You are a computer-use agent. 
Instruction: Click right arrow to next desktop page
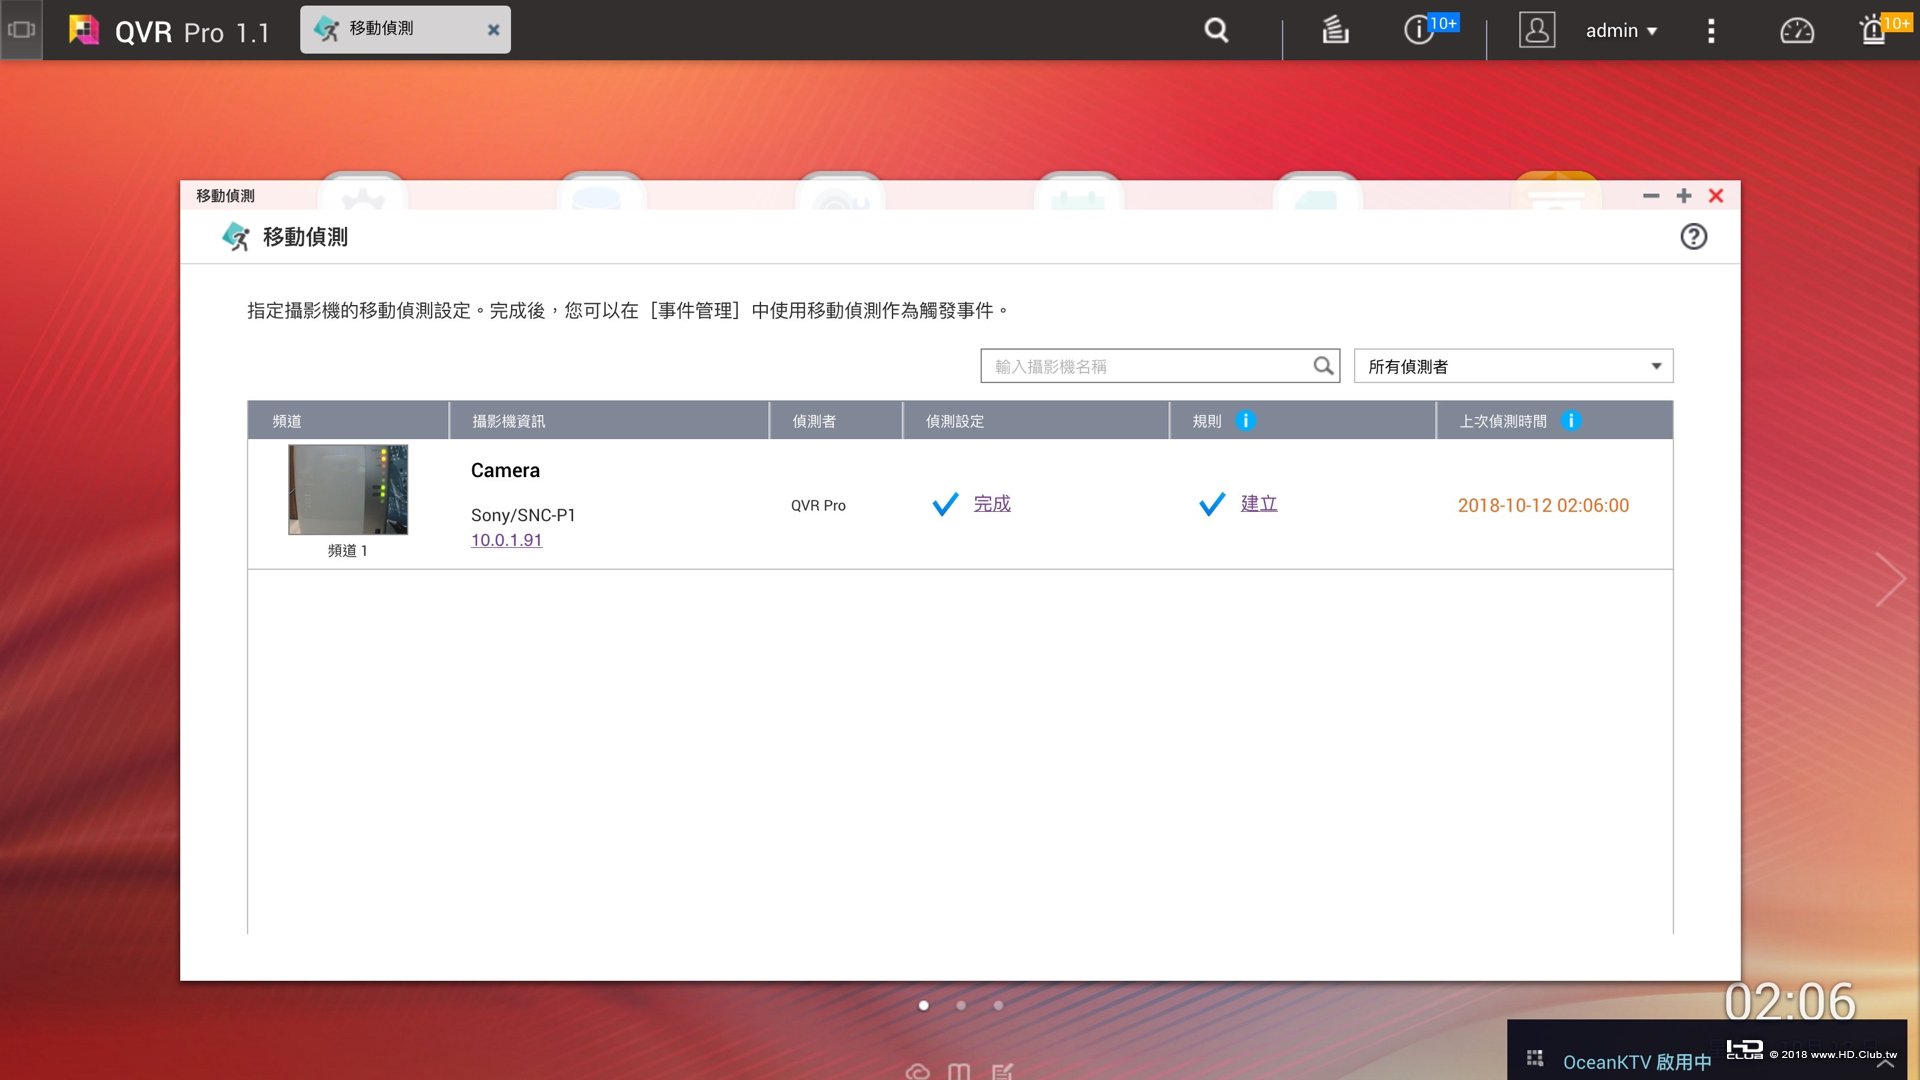point(1889,579)
